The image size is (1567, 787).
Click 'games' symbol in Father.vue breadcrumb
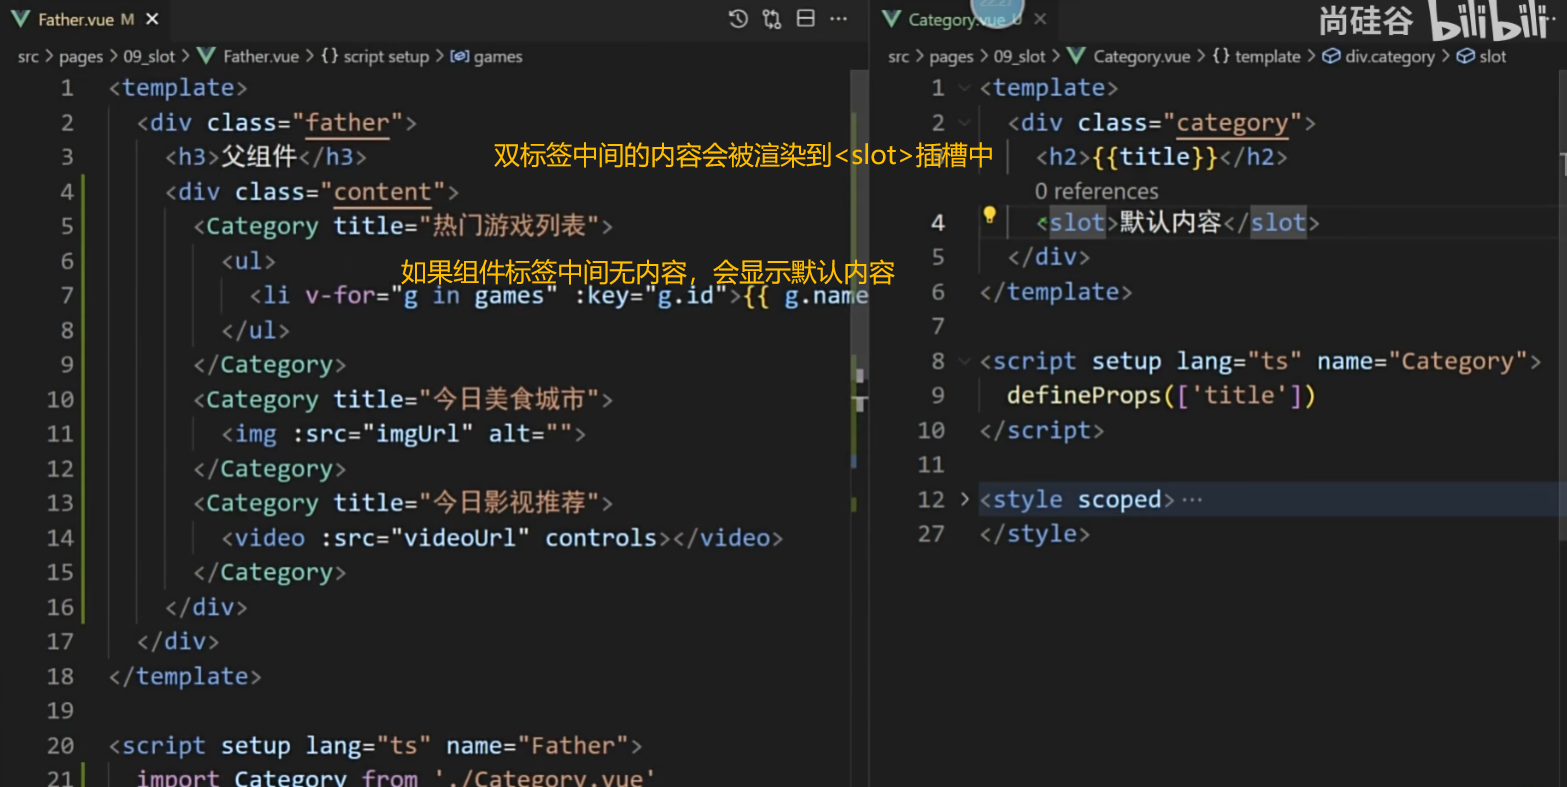497,56
